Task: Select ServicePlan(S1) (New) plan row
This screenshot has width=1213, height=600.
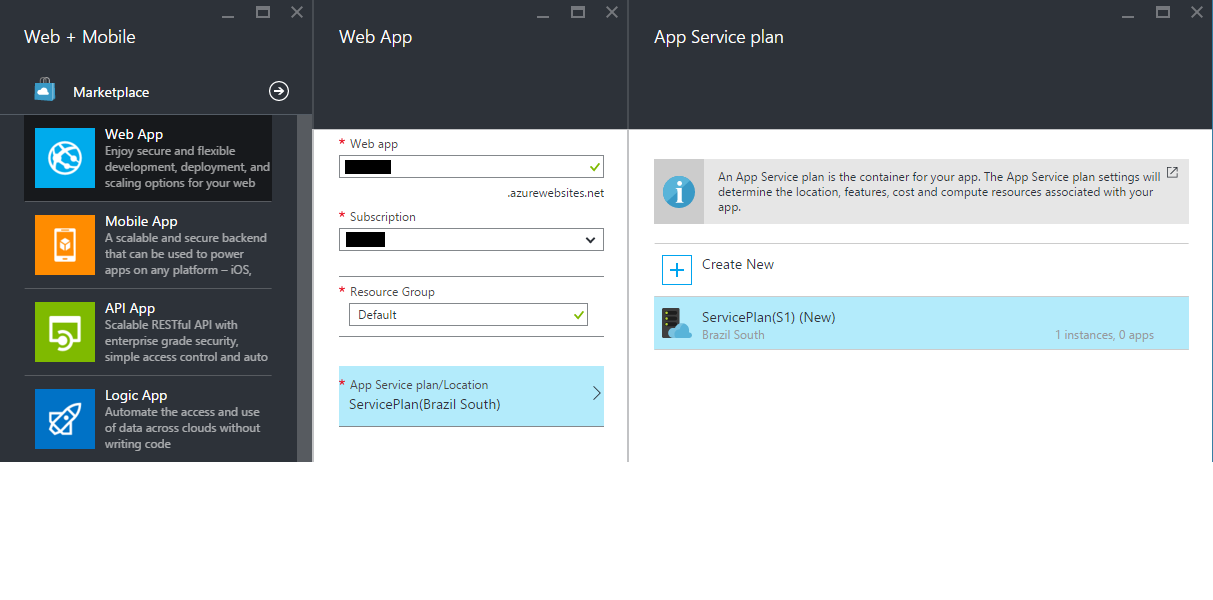Action: [x=921, y=323]
